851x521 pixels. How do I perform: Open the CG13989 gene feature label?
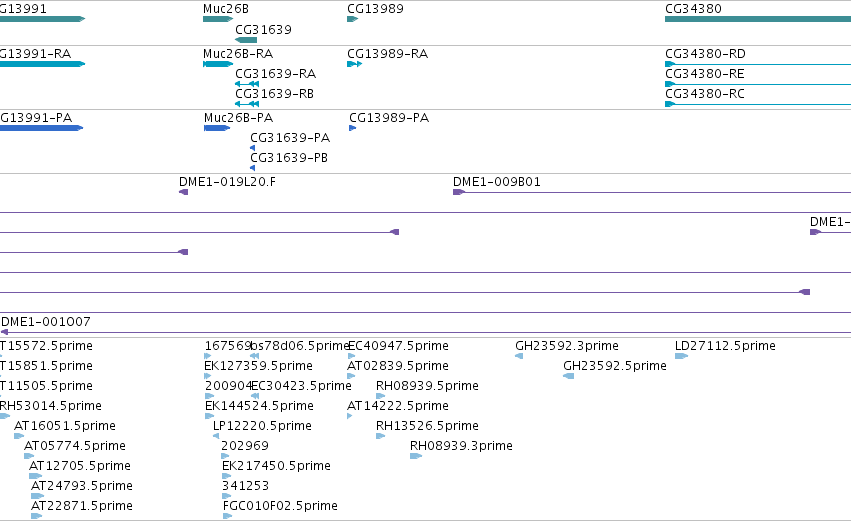coord(375,9)
